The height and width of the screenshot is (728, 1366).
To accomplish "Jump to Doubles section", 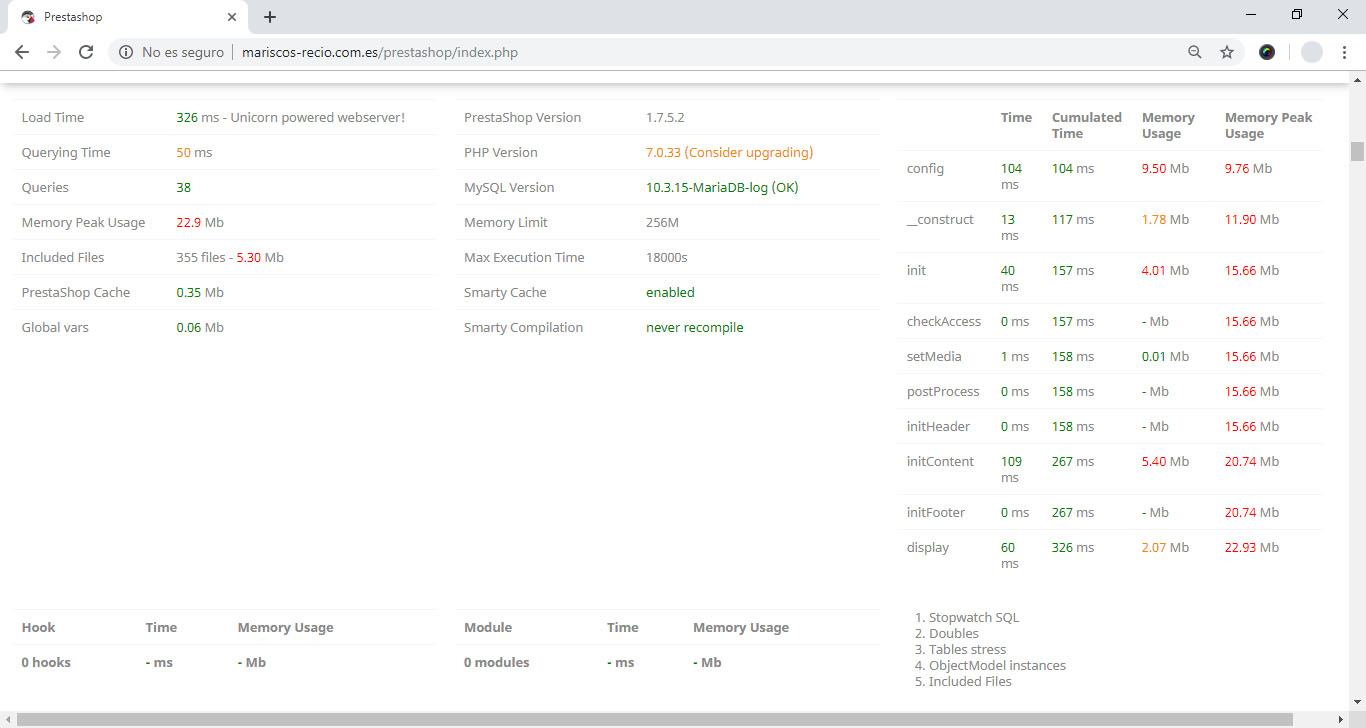I will [x=954, y=634].
